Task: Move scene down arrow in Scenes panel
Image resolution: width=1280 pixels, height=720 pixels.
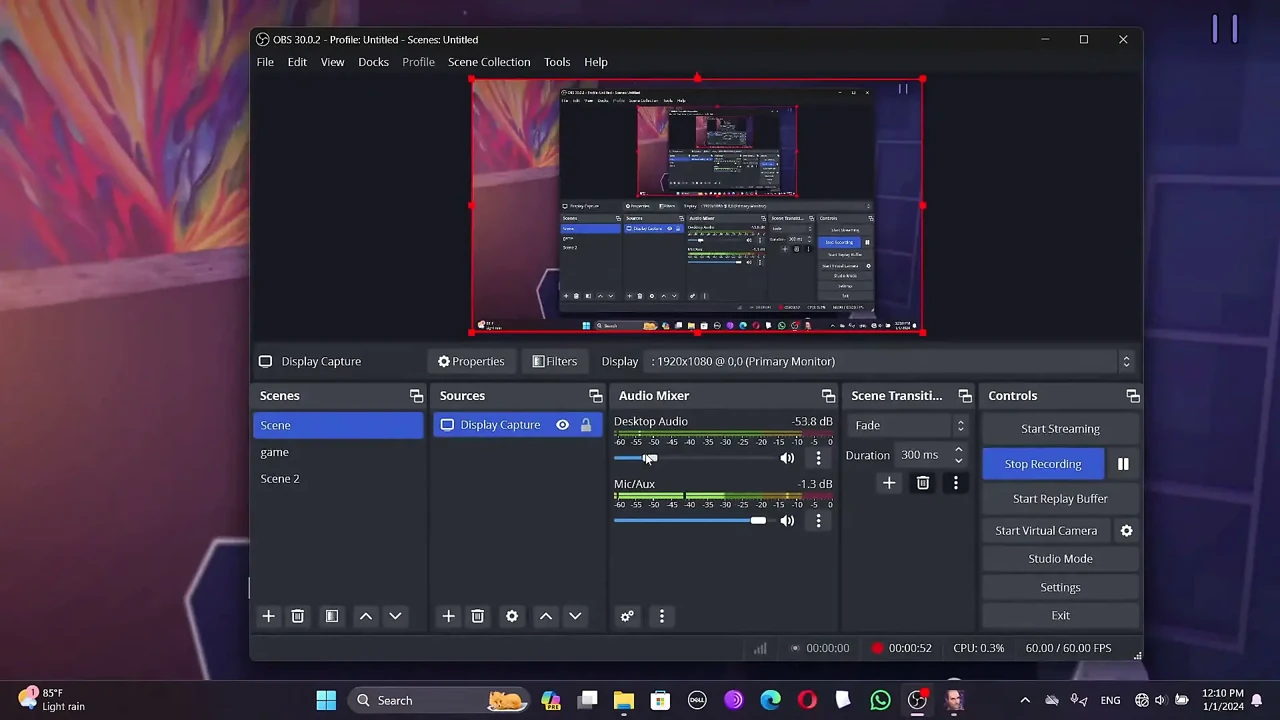Action: 395,616
